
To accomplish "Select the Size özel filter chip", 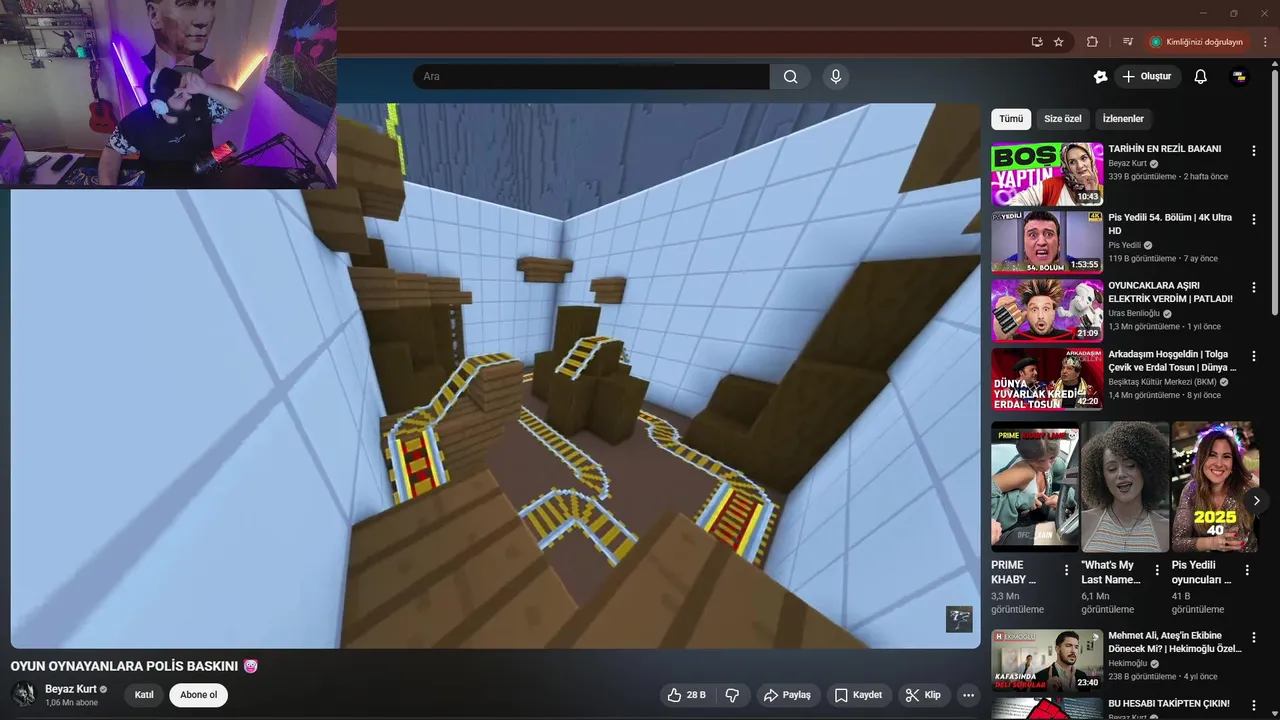I will point(1063,119).
